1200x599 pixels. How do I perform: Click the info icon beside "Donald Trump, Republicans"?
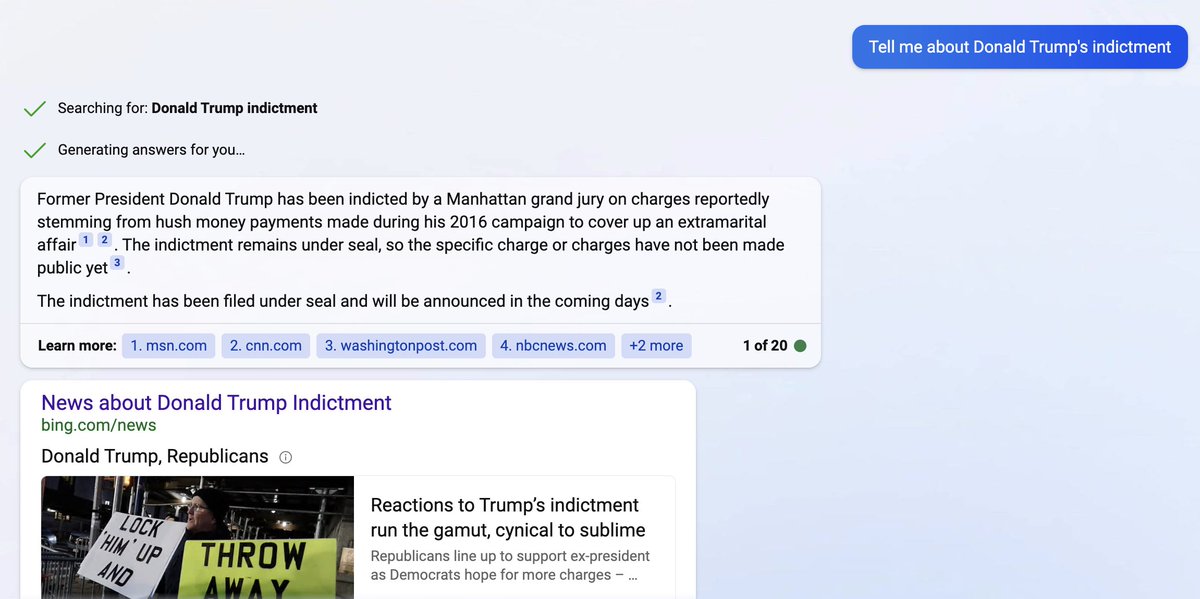pos(285,456)
